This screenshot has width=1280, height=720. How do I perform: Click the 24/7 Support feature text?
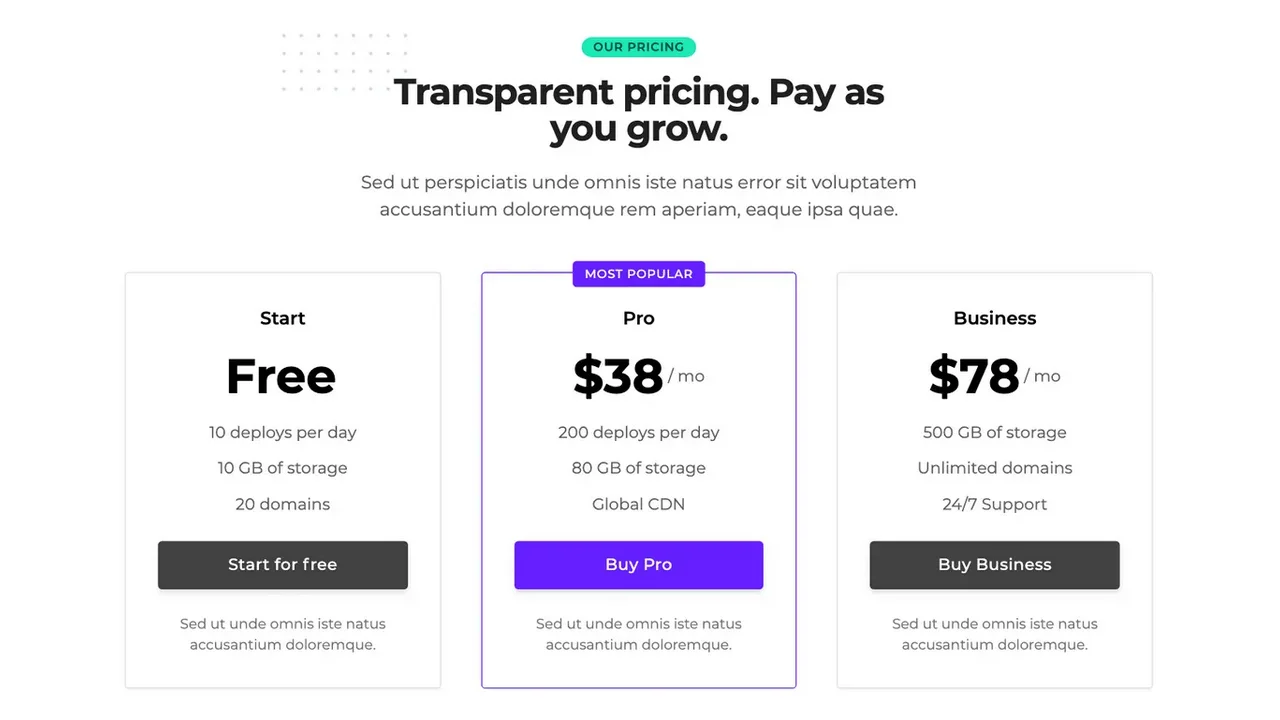994,504
